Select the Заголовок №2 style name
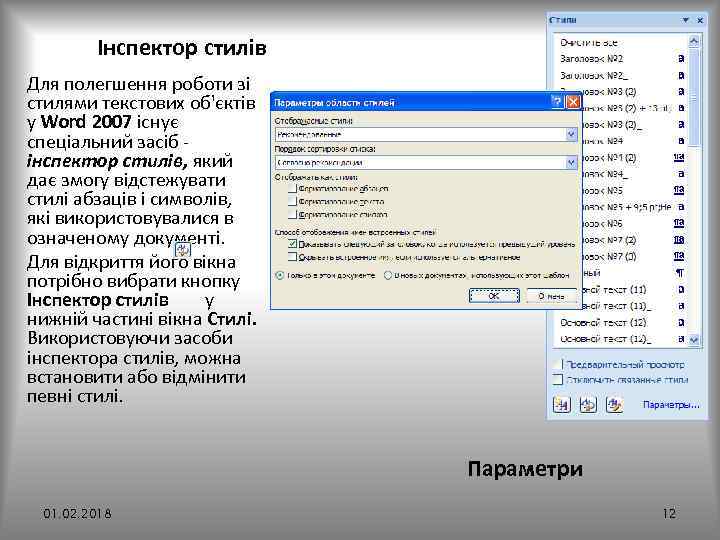 coord(591,59)
